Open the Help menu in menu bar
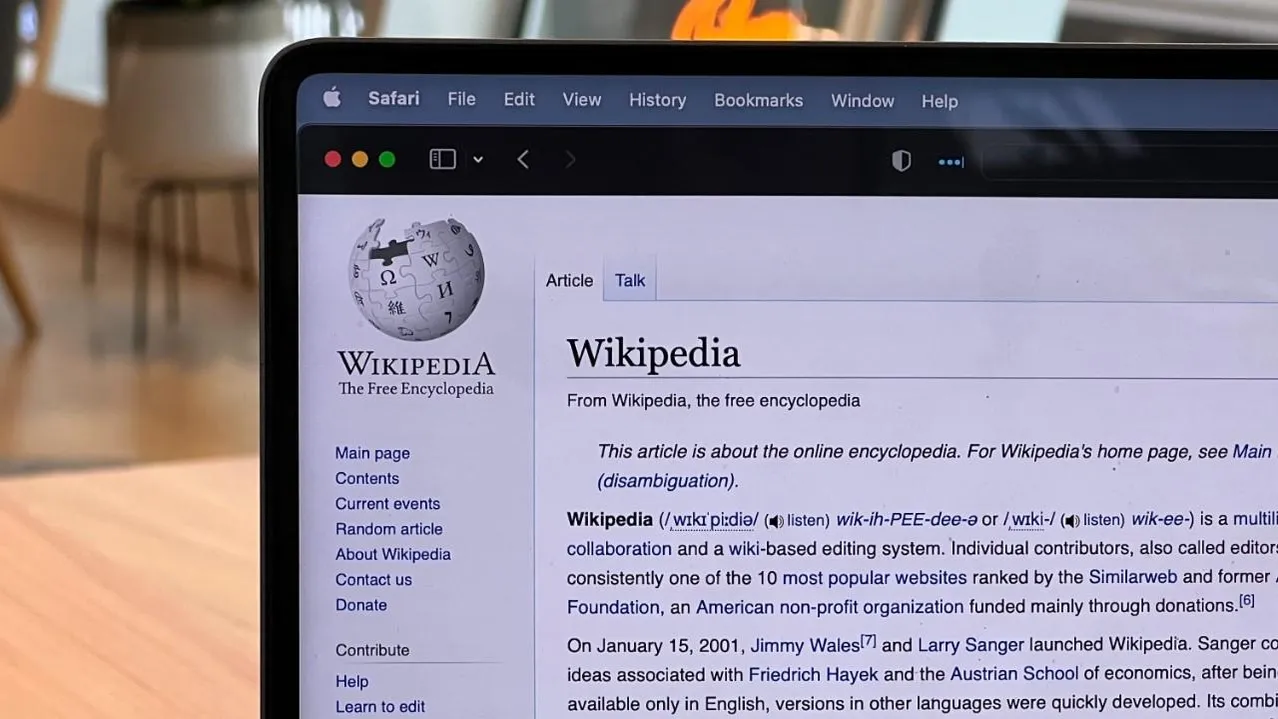This screenshot has width=1278, height=719. pyautogui.click(x=939, y=101)
